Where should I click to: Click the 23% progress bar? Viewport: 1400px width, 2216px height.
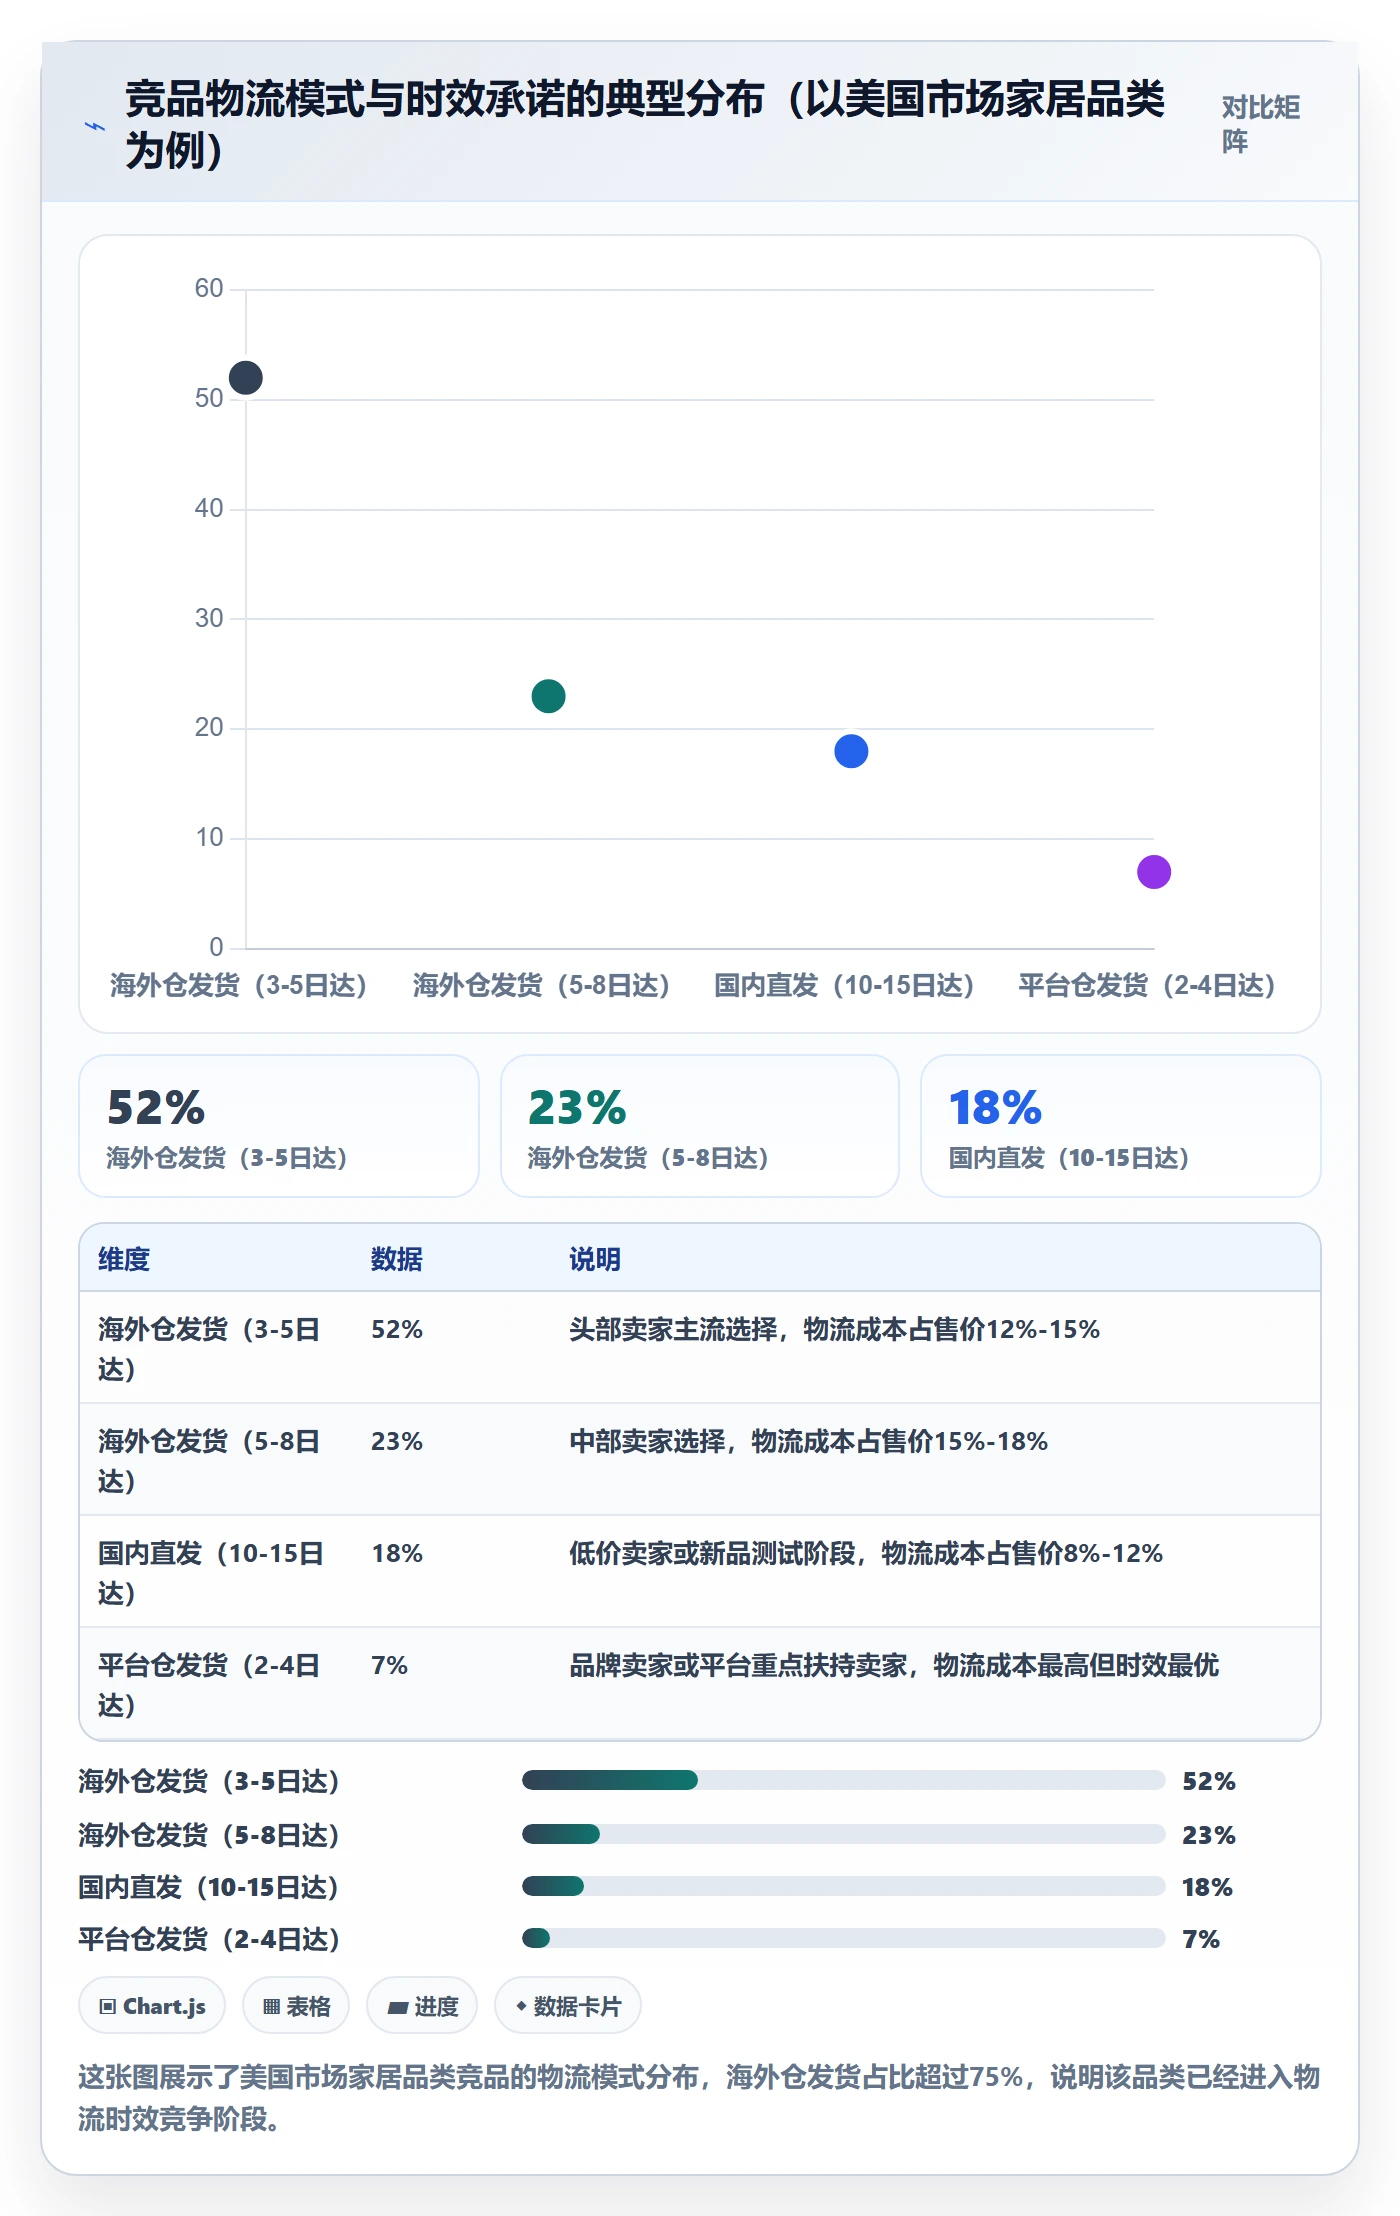(x=843, y=1834)
